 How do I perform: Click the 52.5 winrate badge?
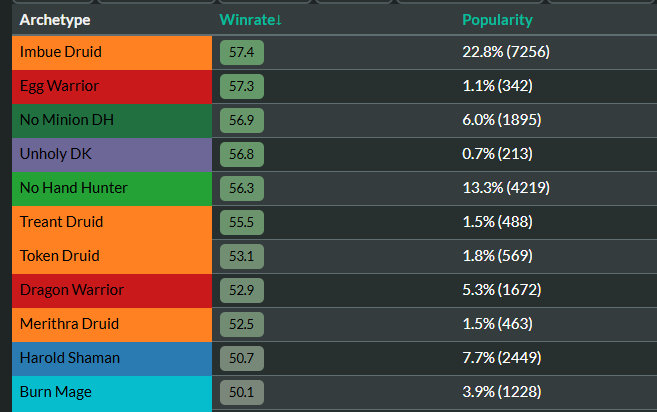[242, 324]
